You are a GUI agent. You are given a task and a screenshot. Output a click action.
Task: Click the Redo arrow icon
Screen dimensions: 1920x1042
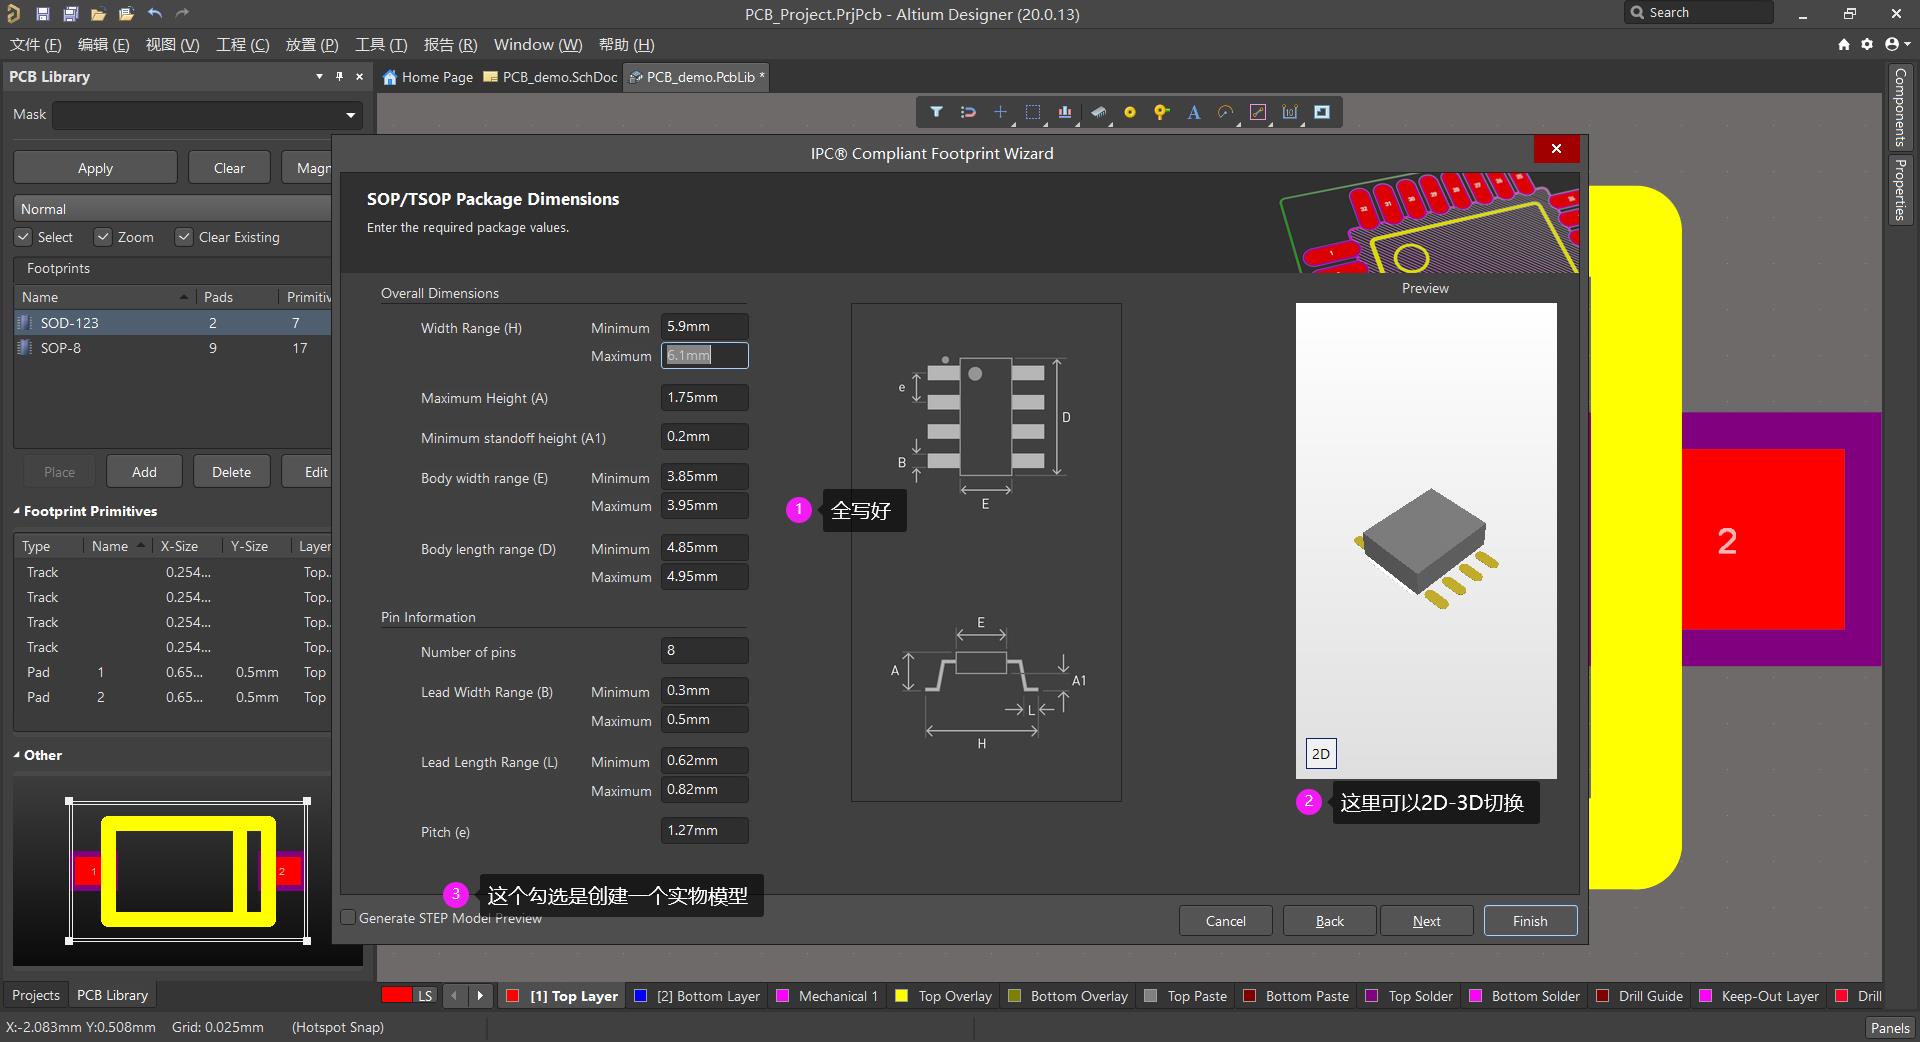(182, 14)
